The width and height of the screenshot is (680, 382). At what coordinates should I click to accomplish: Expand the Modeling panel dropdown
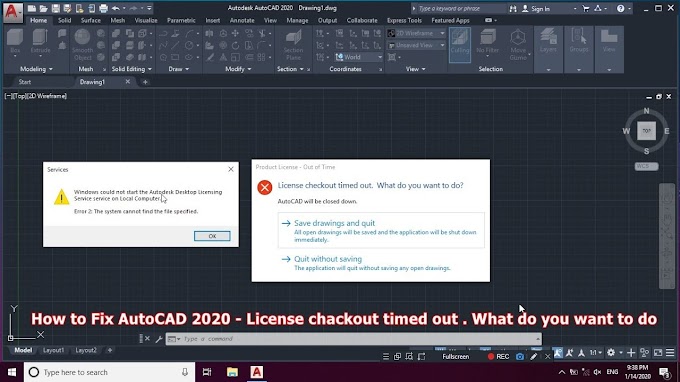click(x=36, y=69)
